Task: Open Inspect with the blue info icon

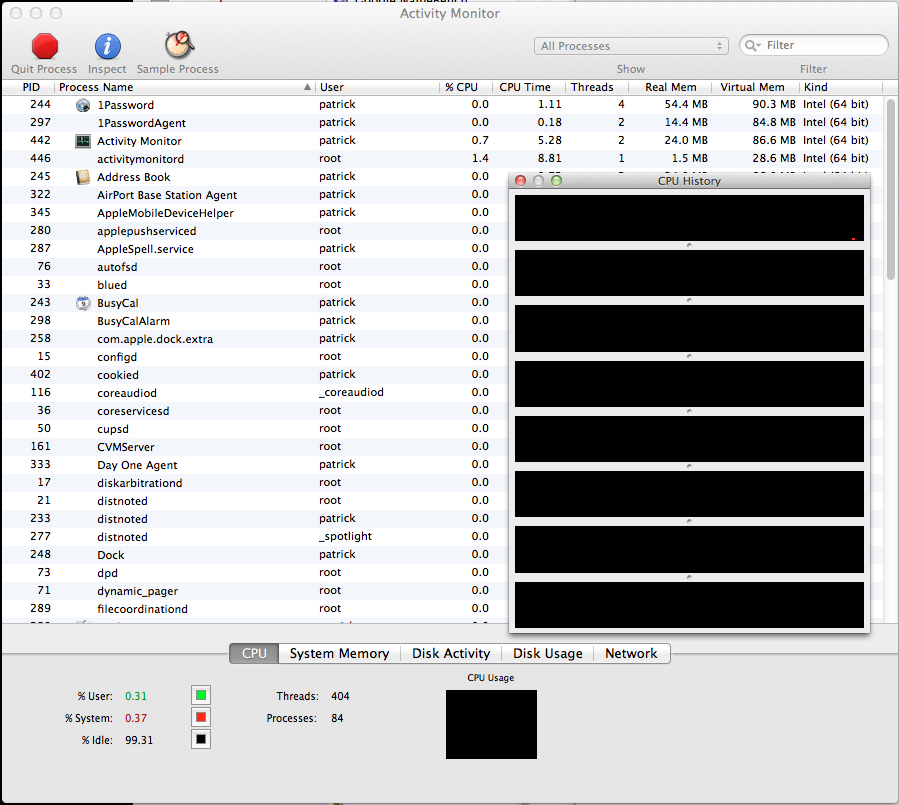Action: pyautogui.click(x=107, y=46)
